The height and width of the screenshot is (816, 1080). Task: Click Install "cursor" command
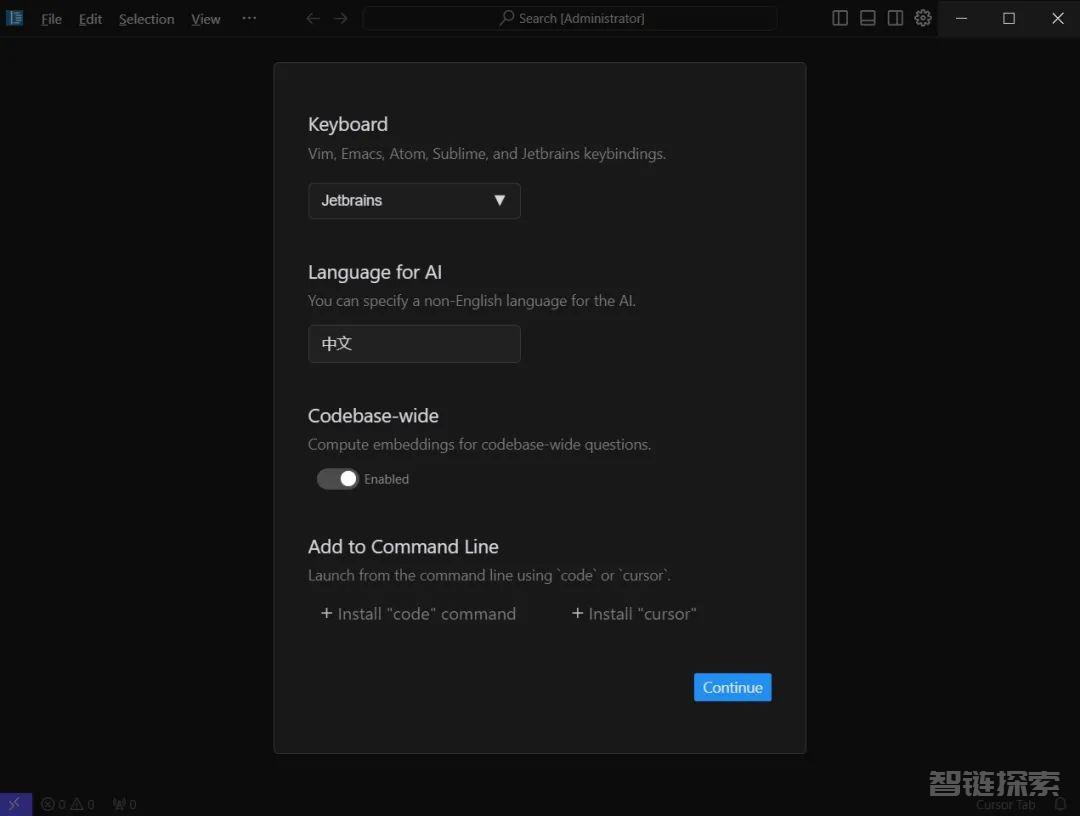point(634,614)
